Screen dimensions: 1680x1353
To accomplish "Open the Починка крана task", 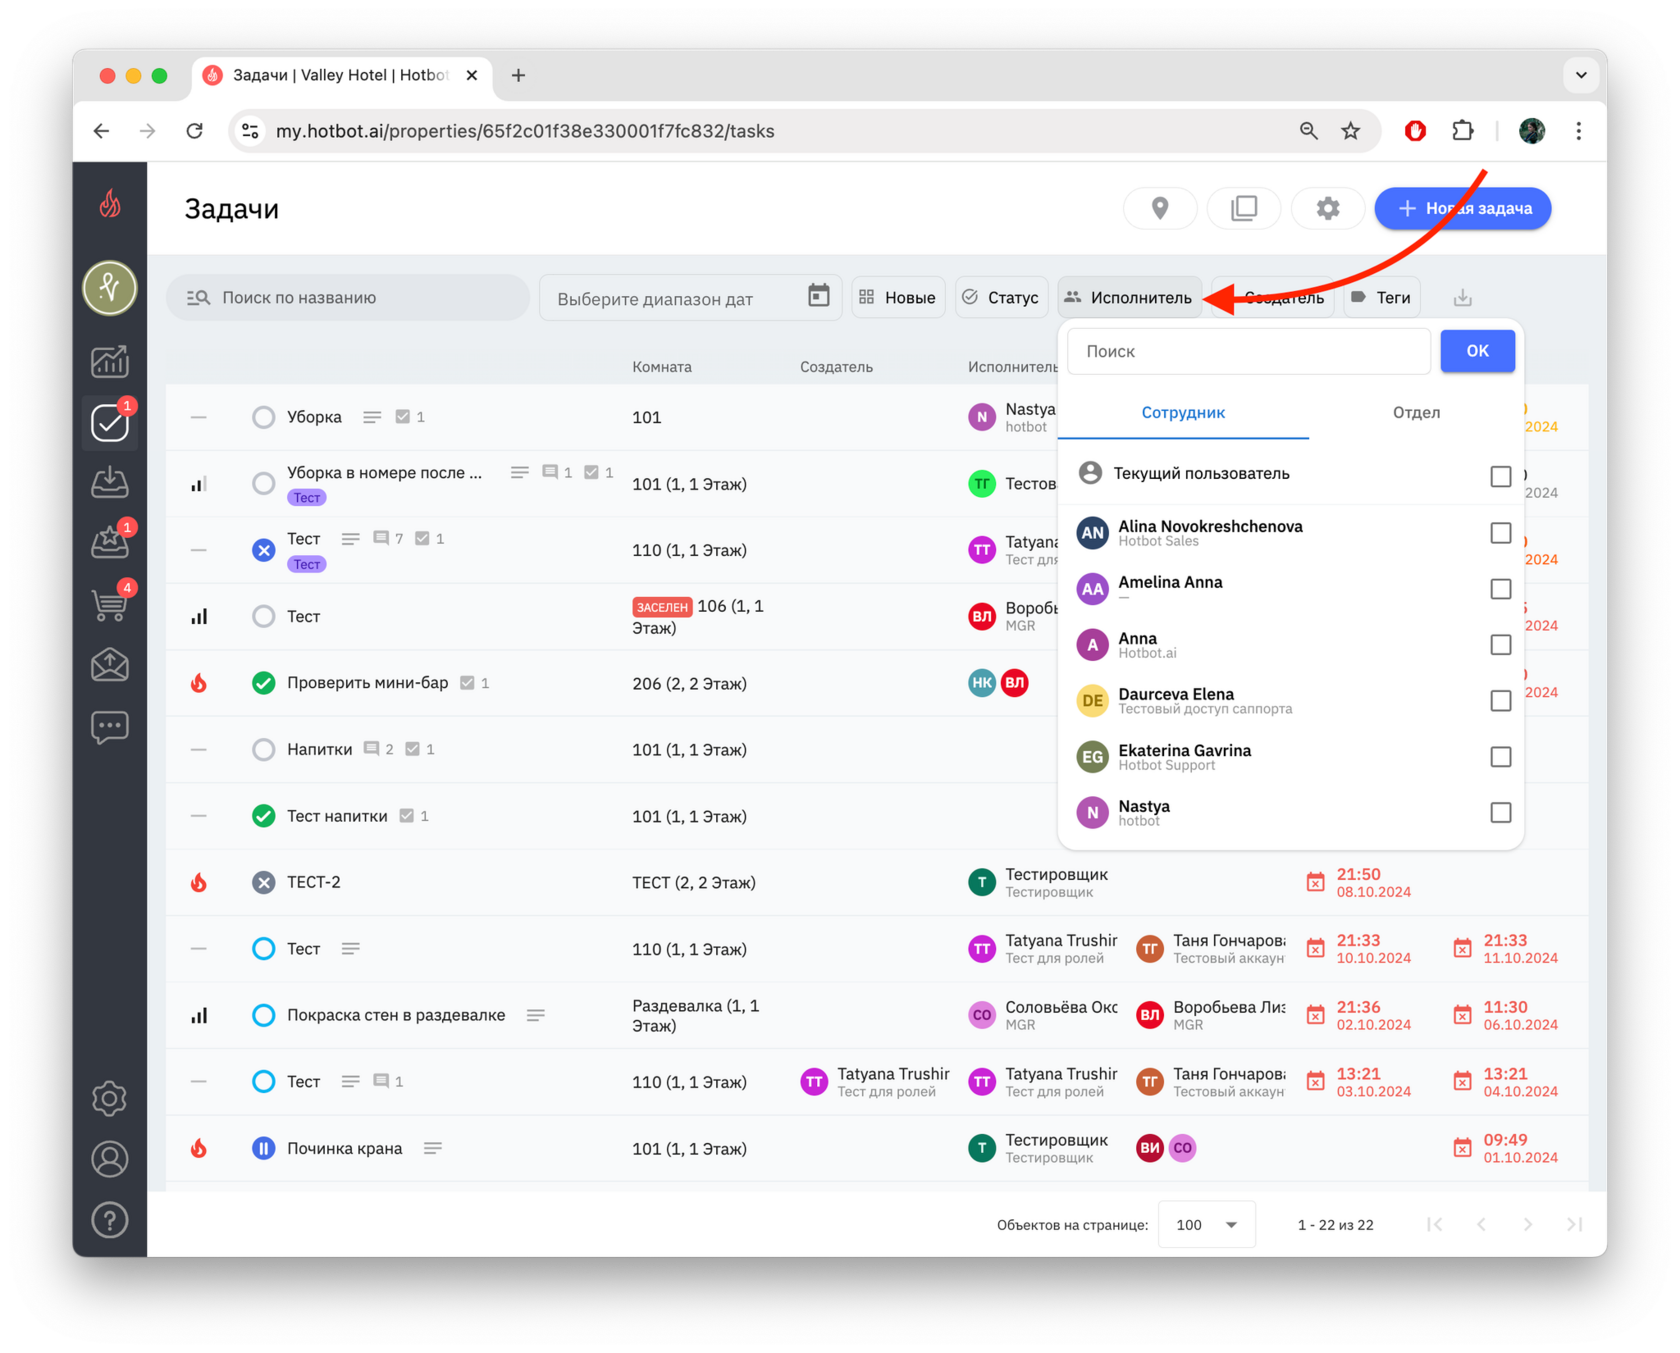I will click(x=345, y=1148).
